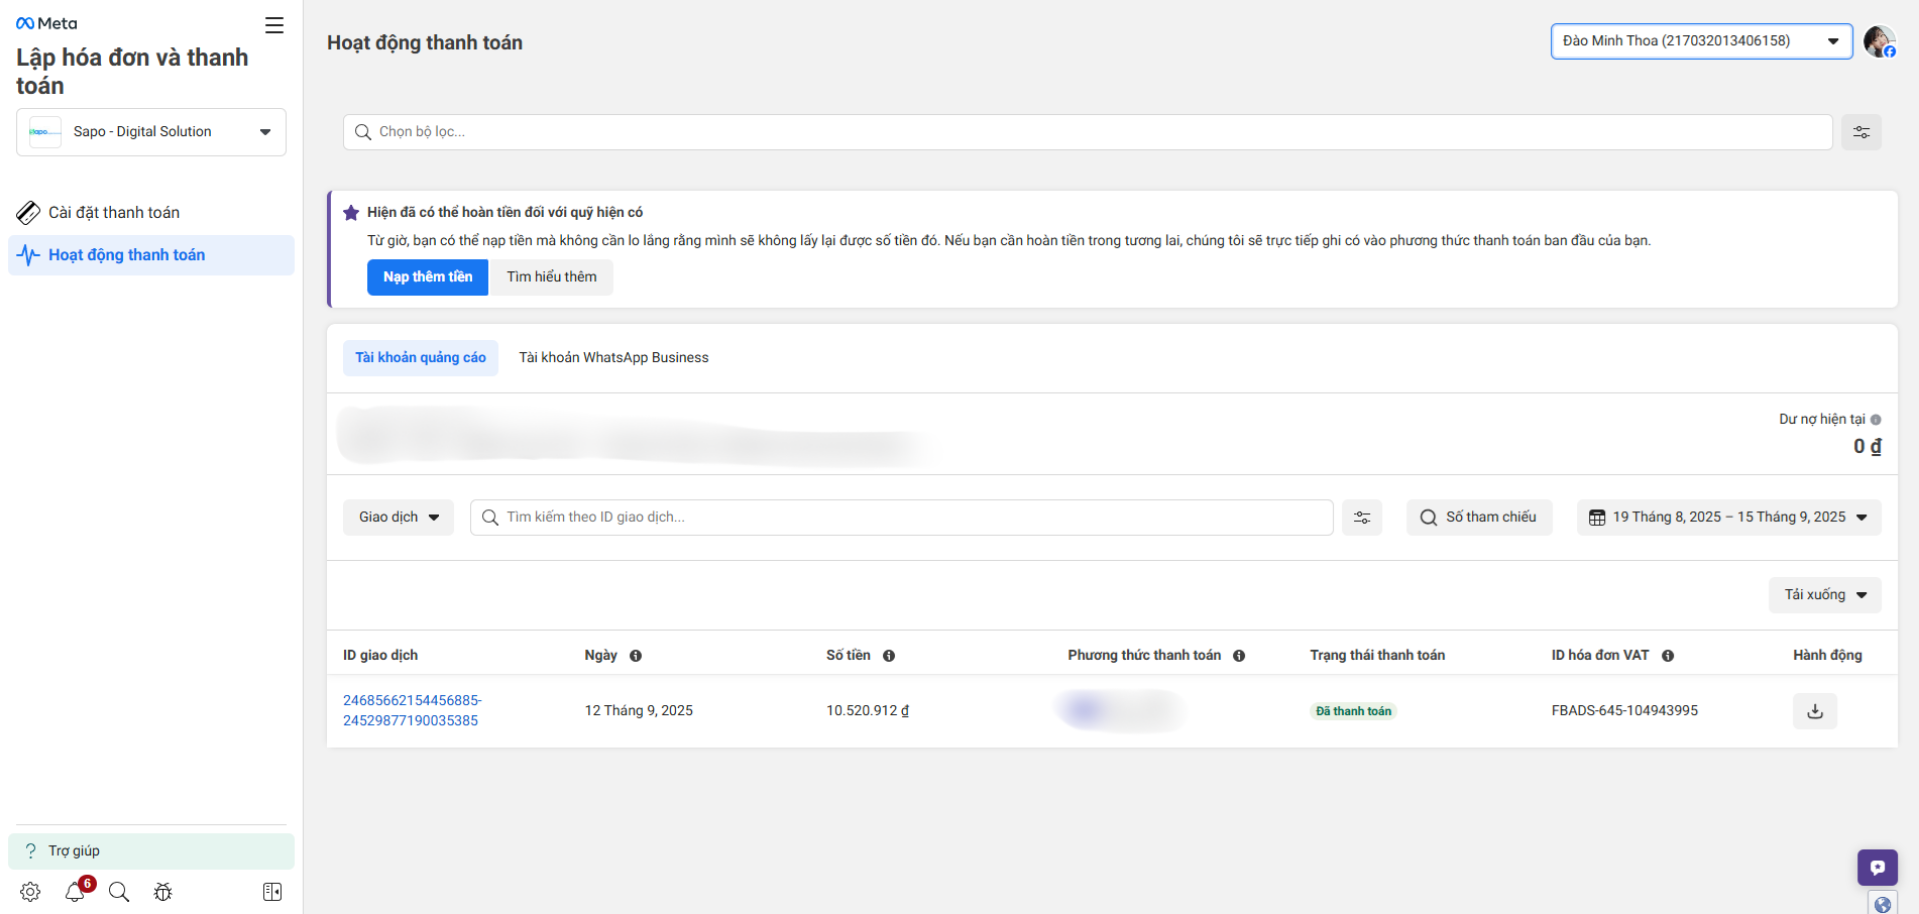1919x914 pixels.
Task: Switch to Tài khoản quảng cáo tab
Action: (420, 358)
